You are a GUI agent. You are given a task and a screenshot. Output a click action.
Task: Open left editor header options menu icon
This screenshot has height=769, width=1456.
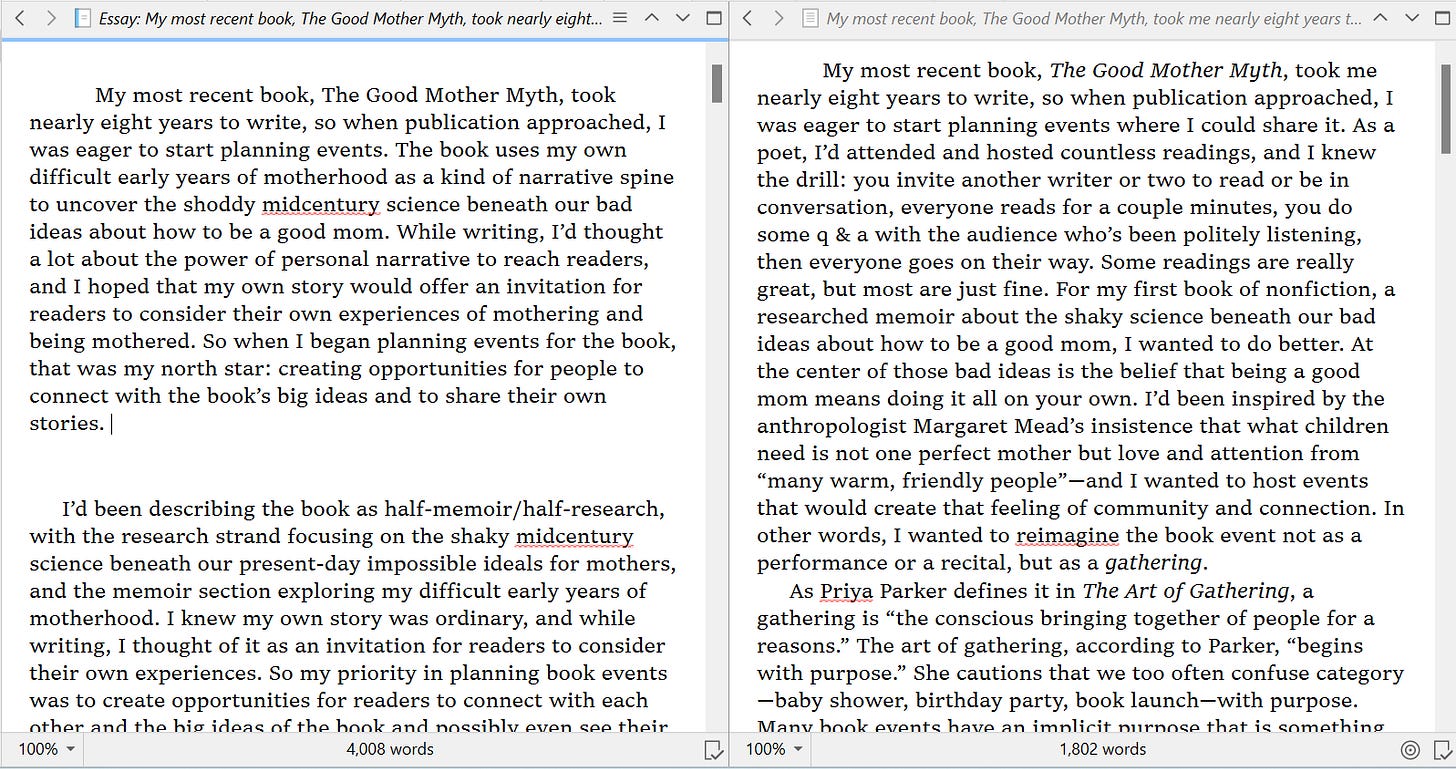tap(619, 18)
